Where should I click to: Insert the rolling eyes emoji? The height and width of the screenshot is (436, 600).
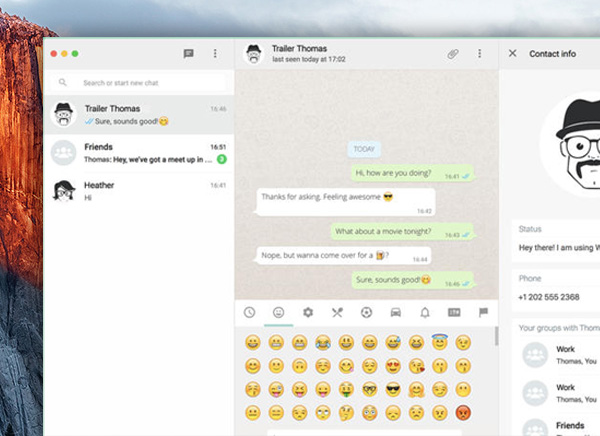pyautogui.click(x=323, y=413)
